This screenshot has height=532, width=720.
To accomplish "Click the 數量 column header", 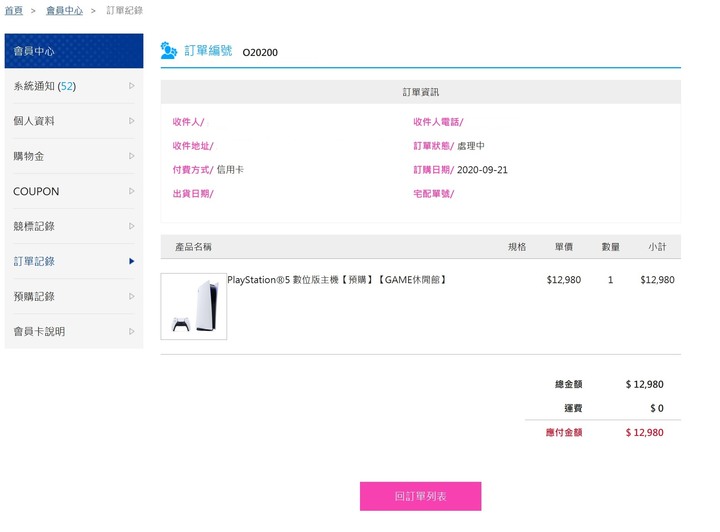I will point(611,247).
